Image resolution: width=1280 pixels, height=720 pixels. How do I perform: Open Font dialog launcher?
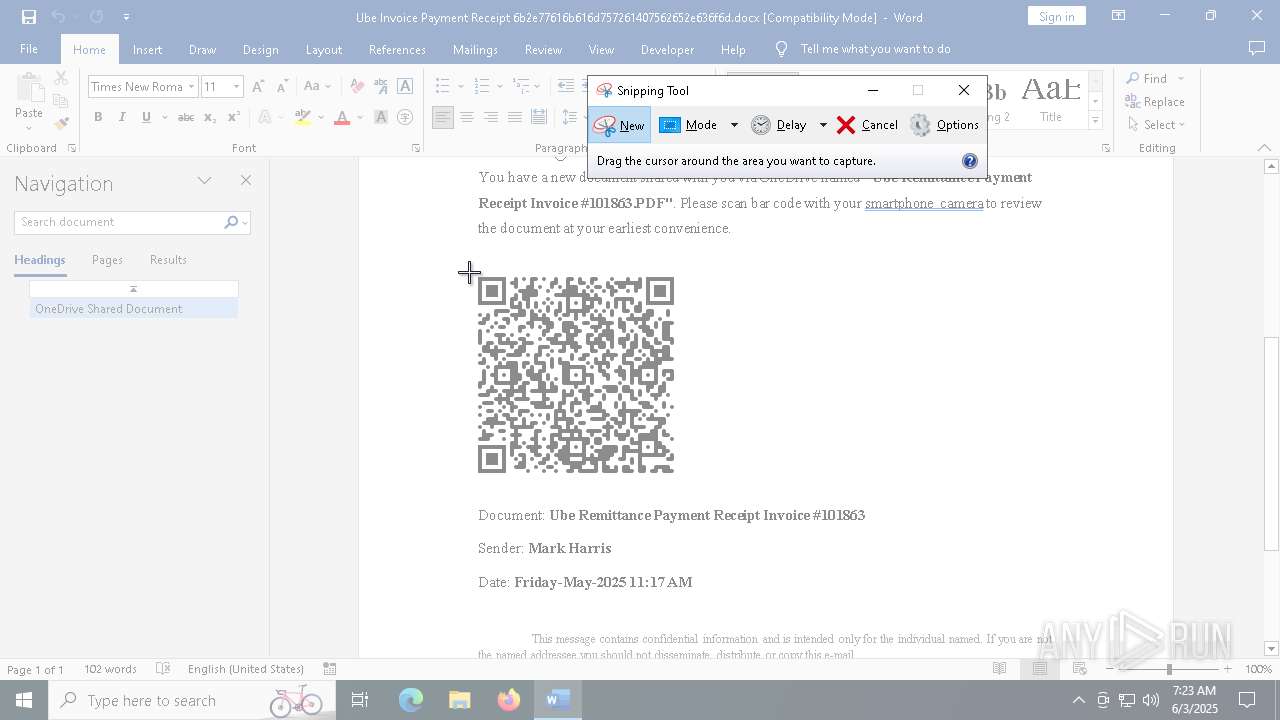click(415, 148)
